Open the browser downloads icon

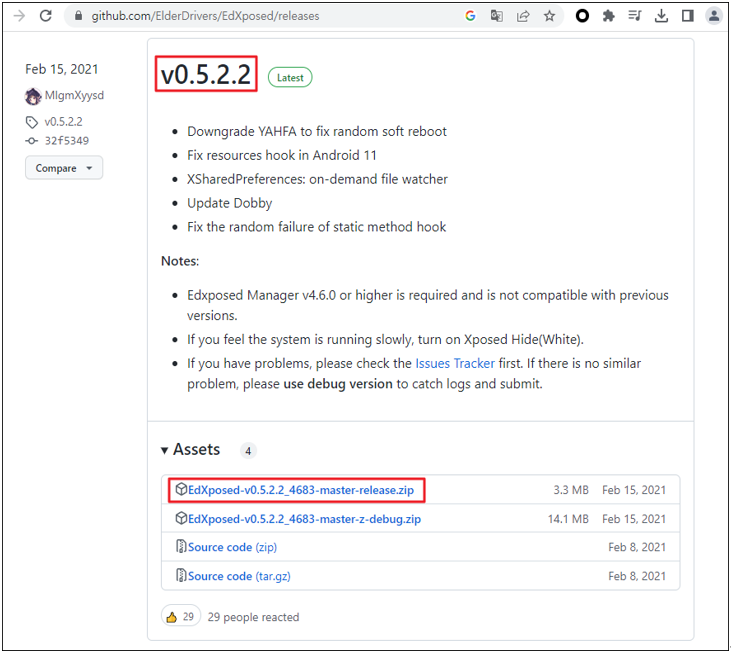coord(661,16)
